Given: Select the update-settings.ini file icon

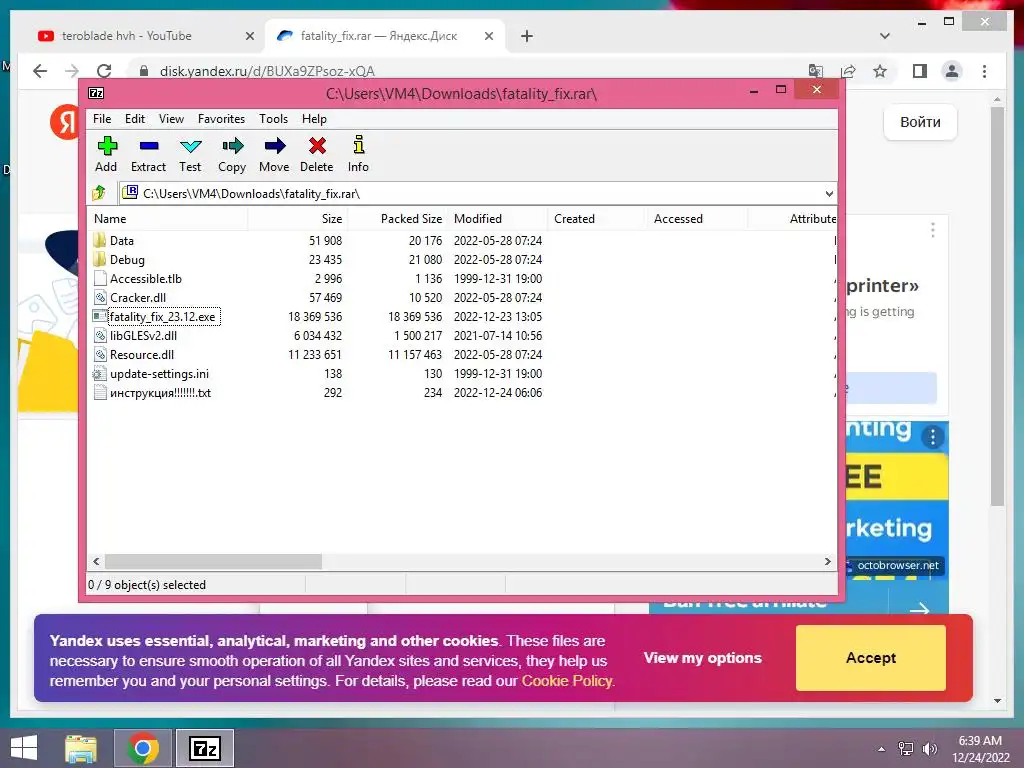Looking at the screenshot, I should pos(99,374).
